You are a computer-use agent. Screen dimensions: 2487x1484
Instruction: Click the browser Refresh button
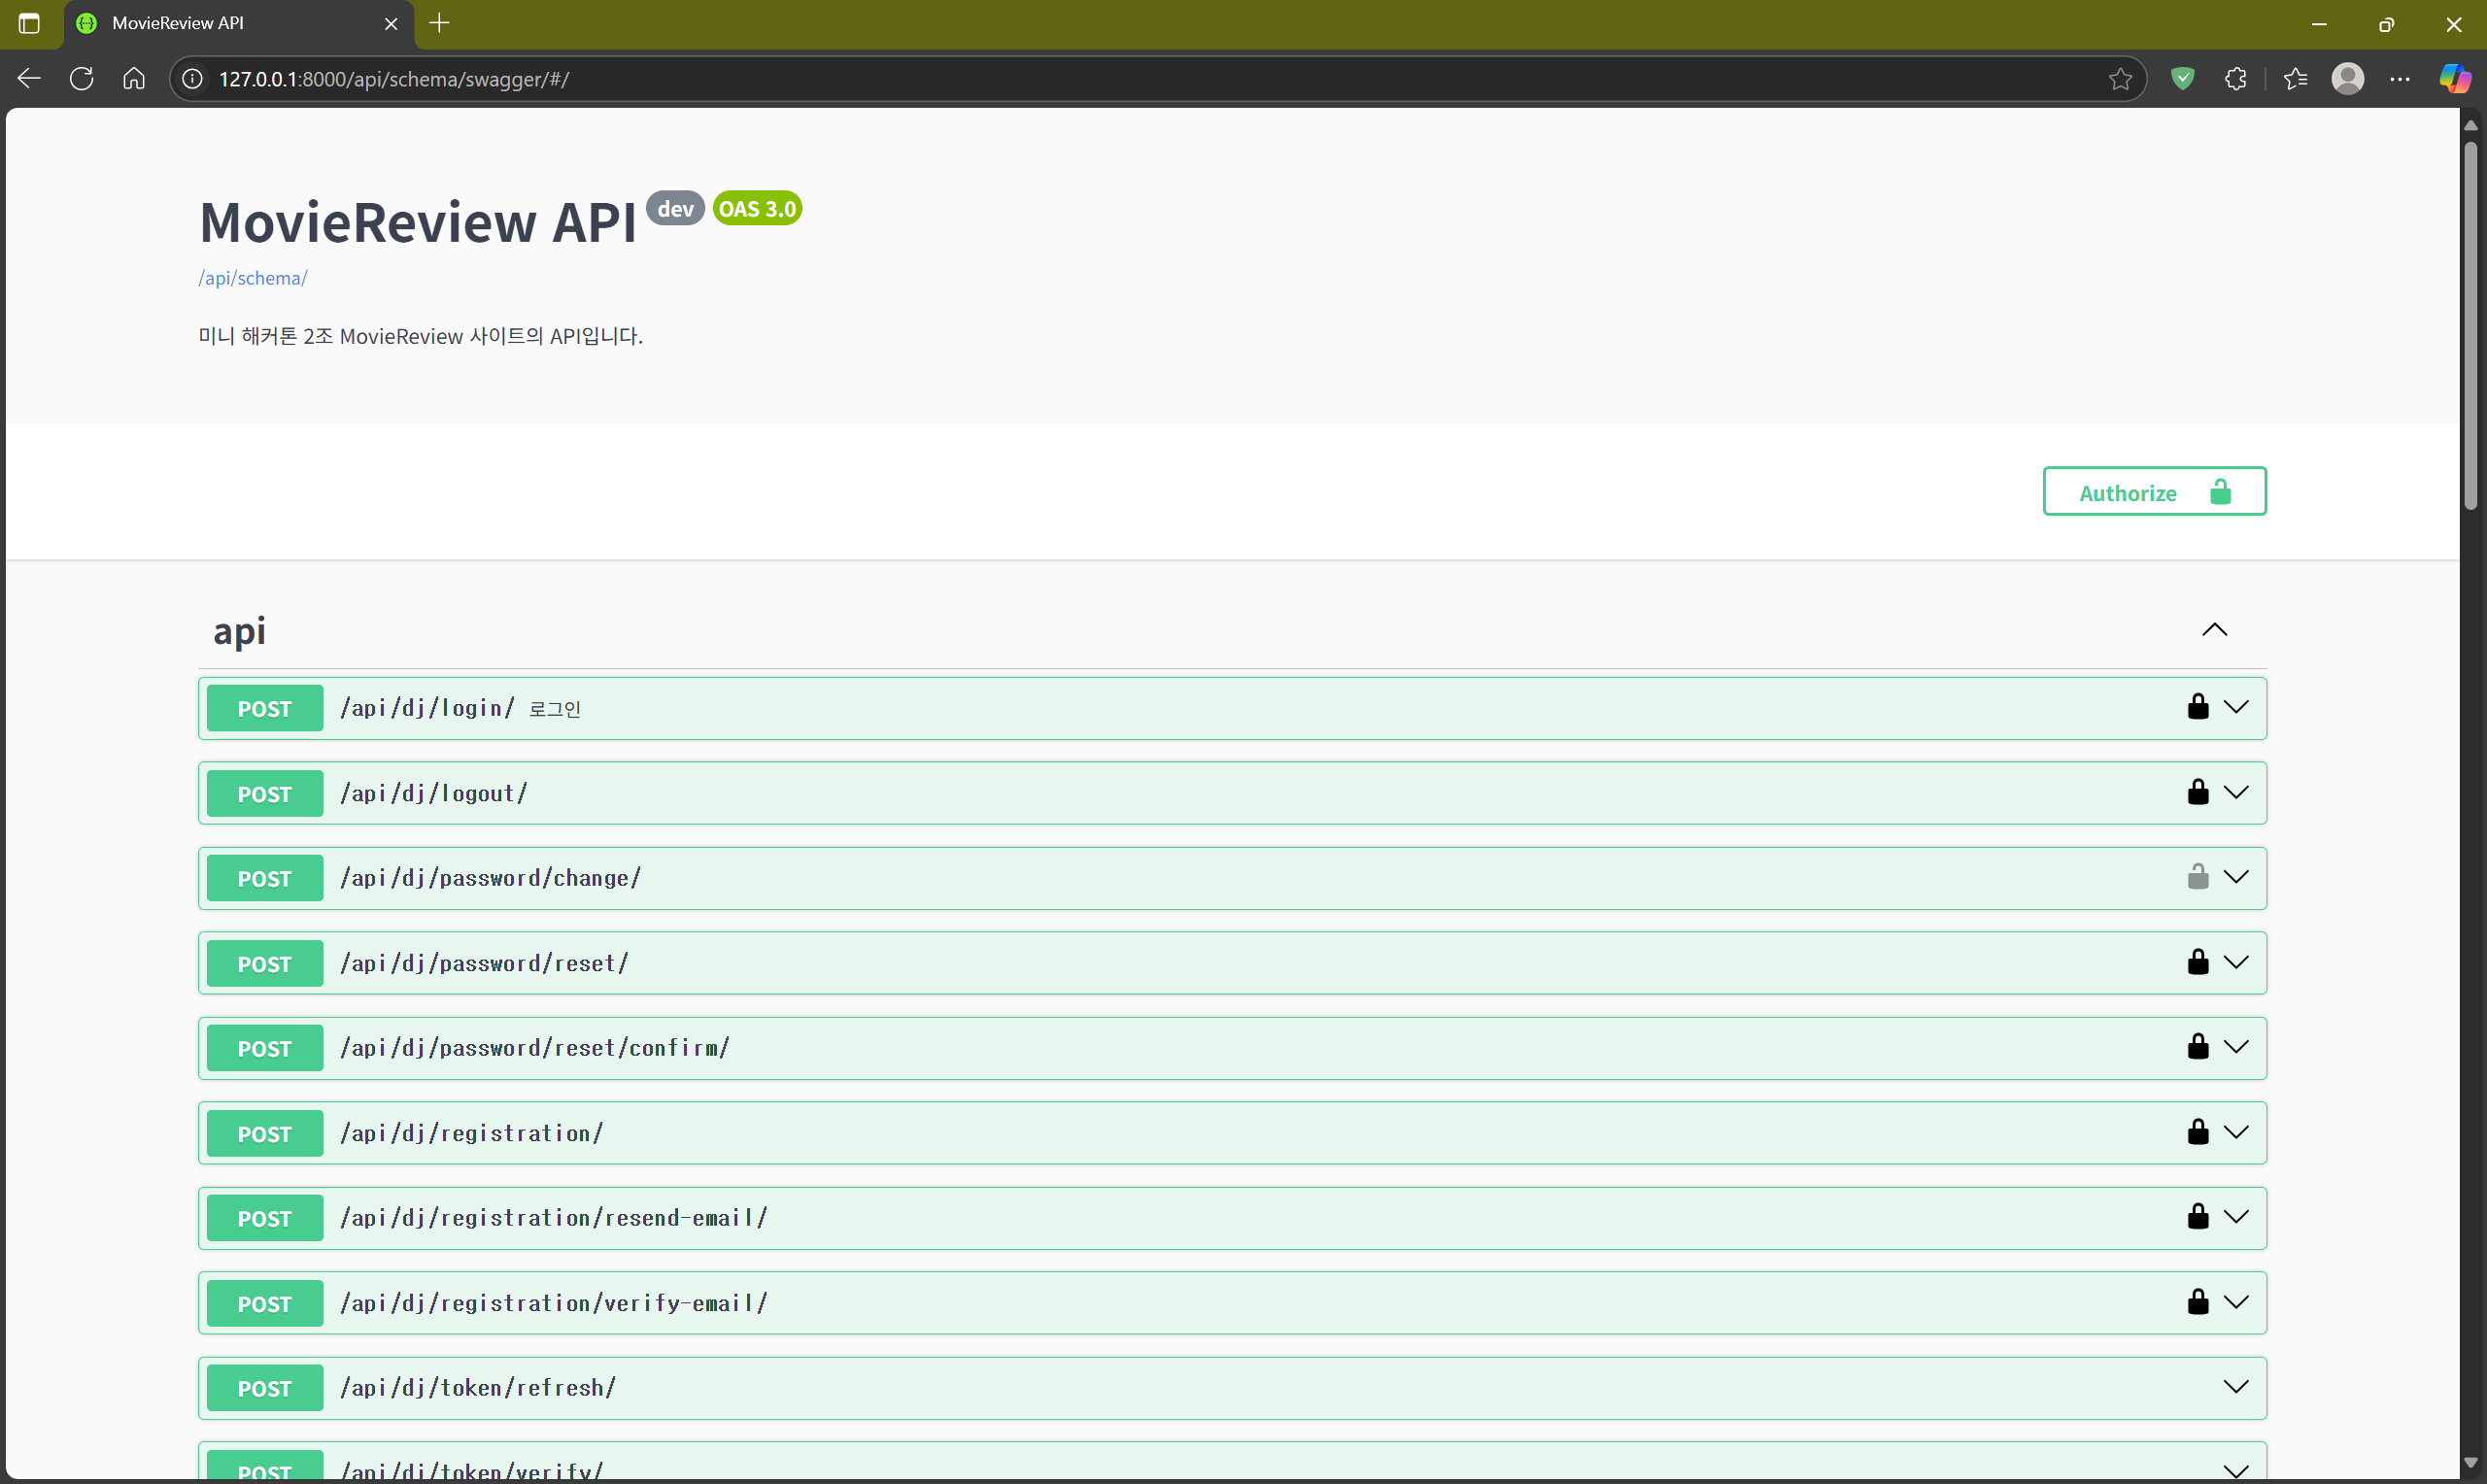click(82, 79)
